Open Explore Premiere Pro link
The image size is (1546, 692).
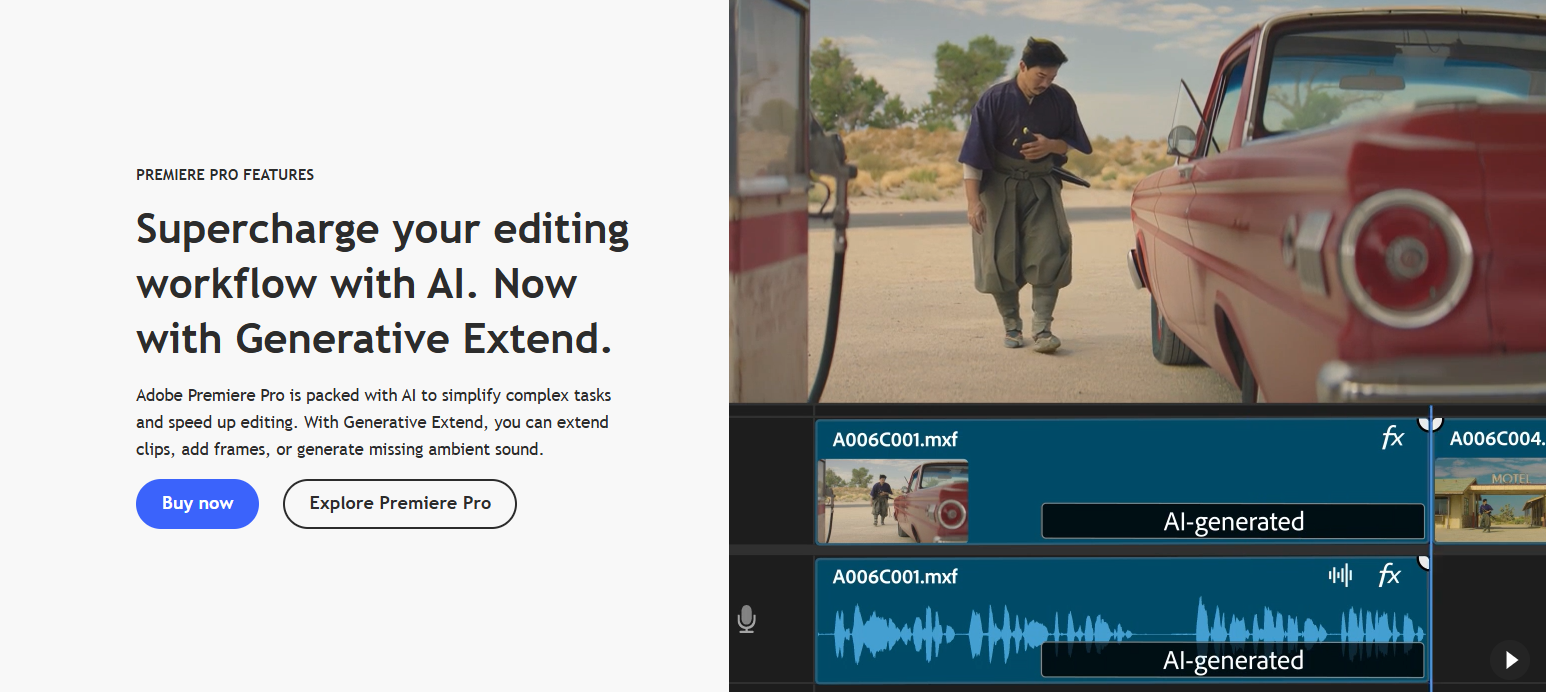[400, 503]
